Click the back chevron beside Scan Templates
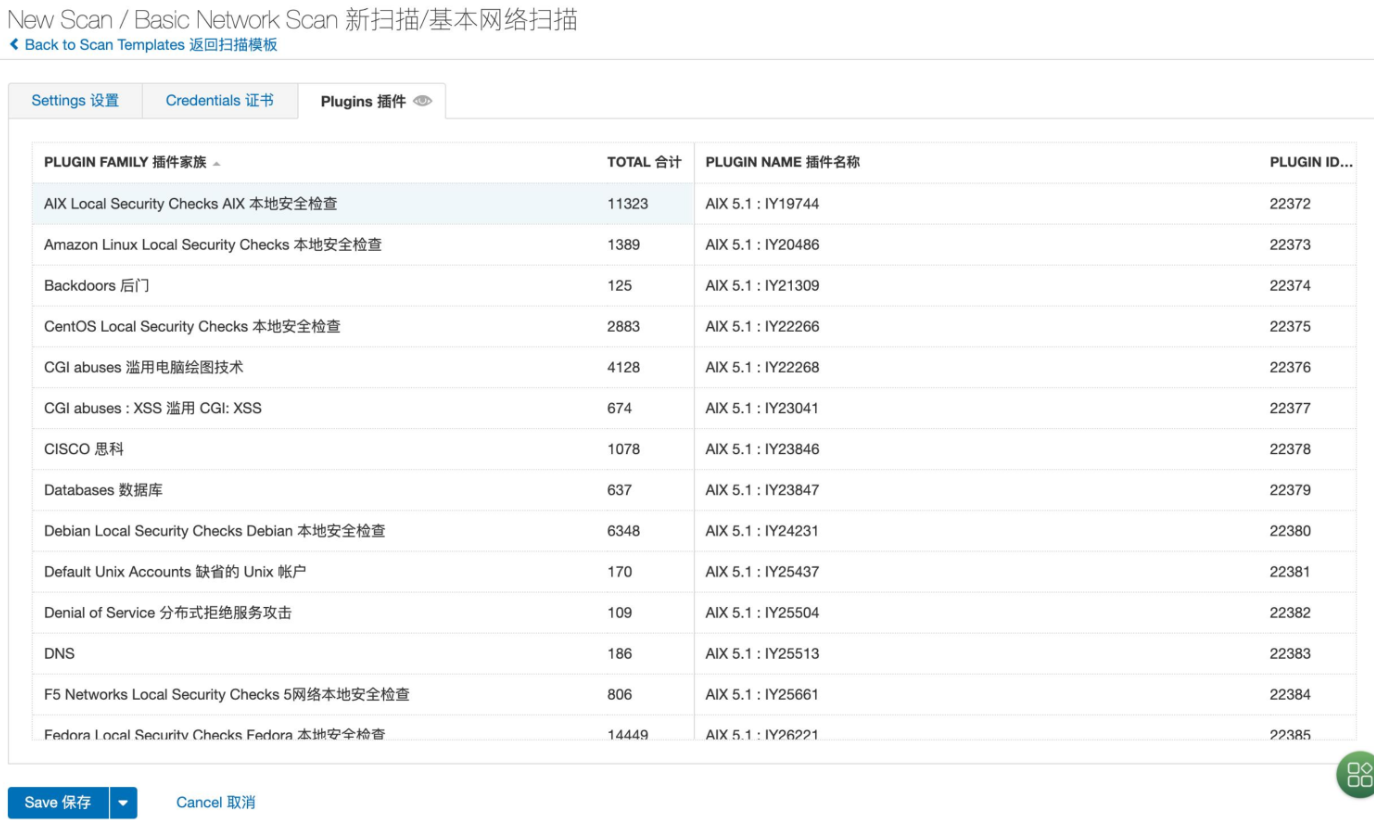This screenshot has height=832, width=1374. pos(14,45)
